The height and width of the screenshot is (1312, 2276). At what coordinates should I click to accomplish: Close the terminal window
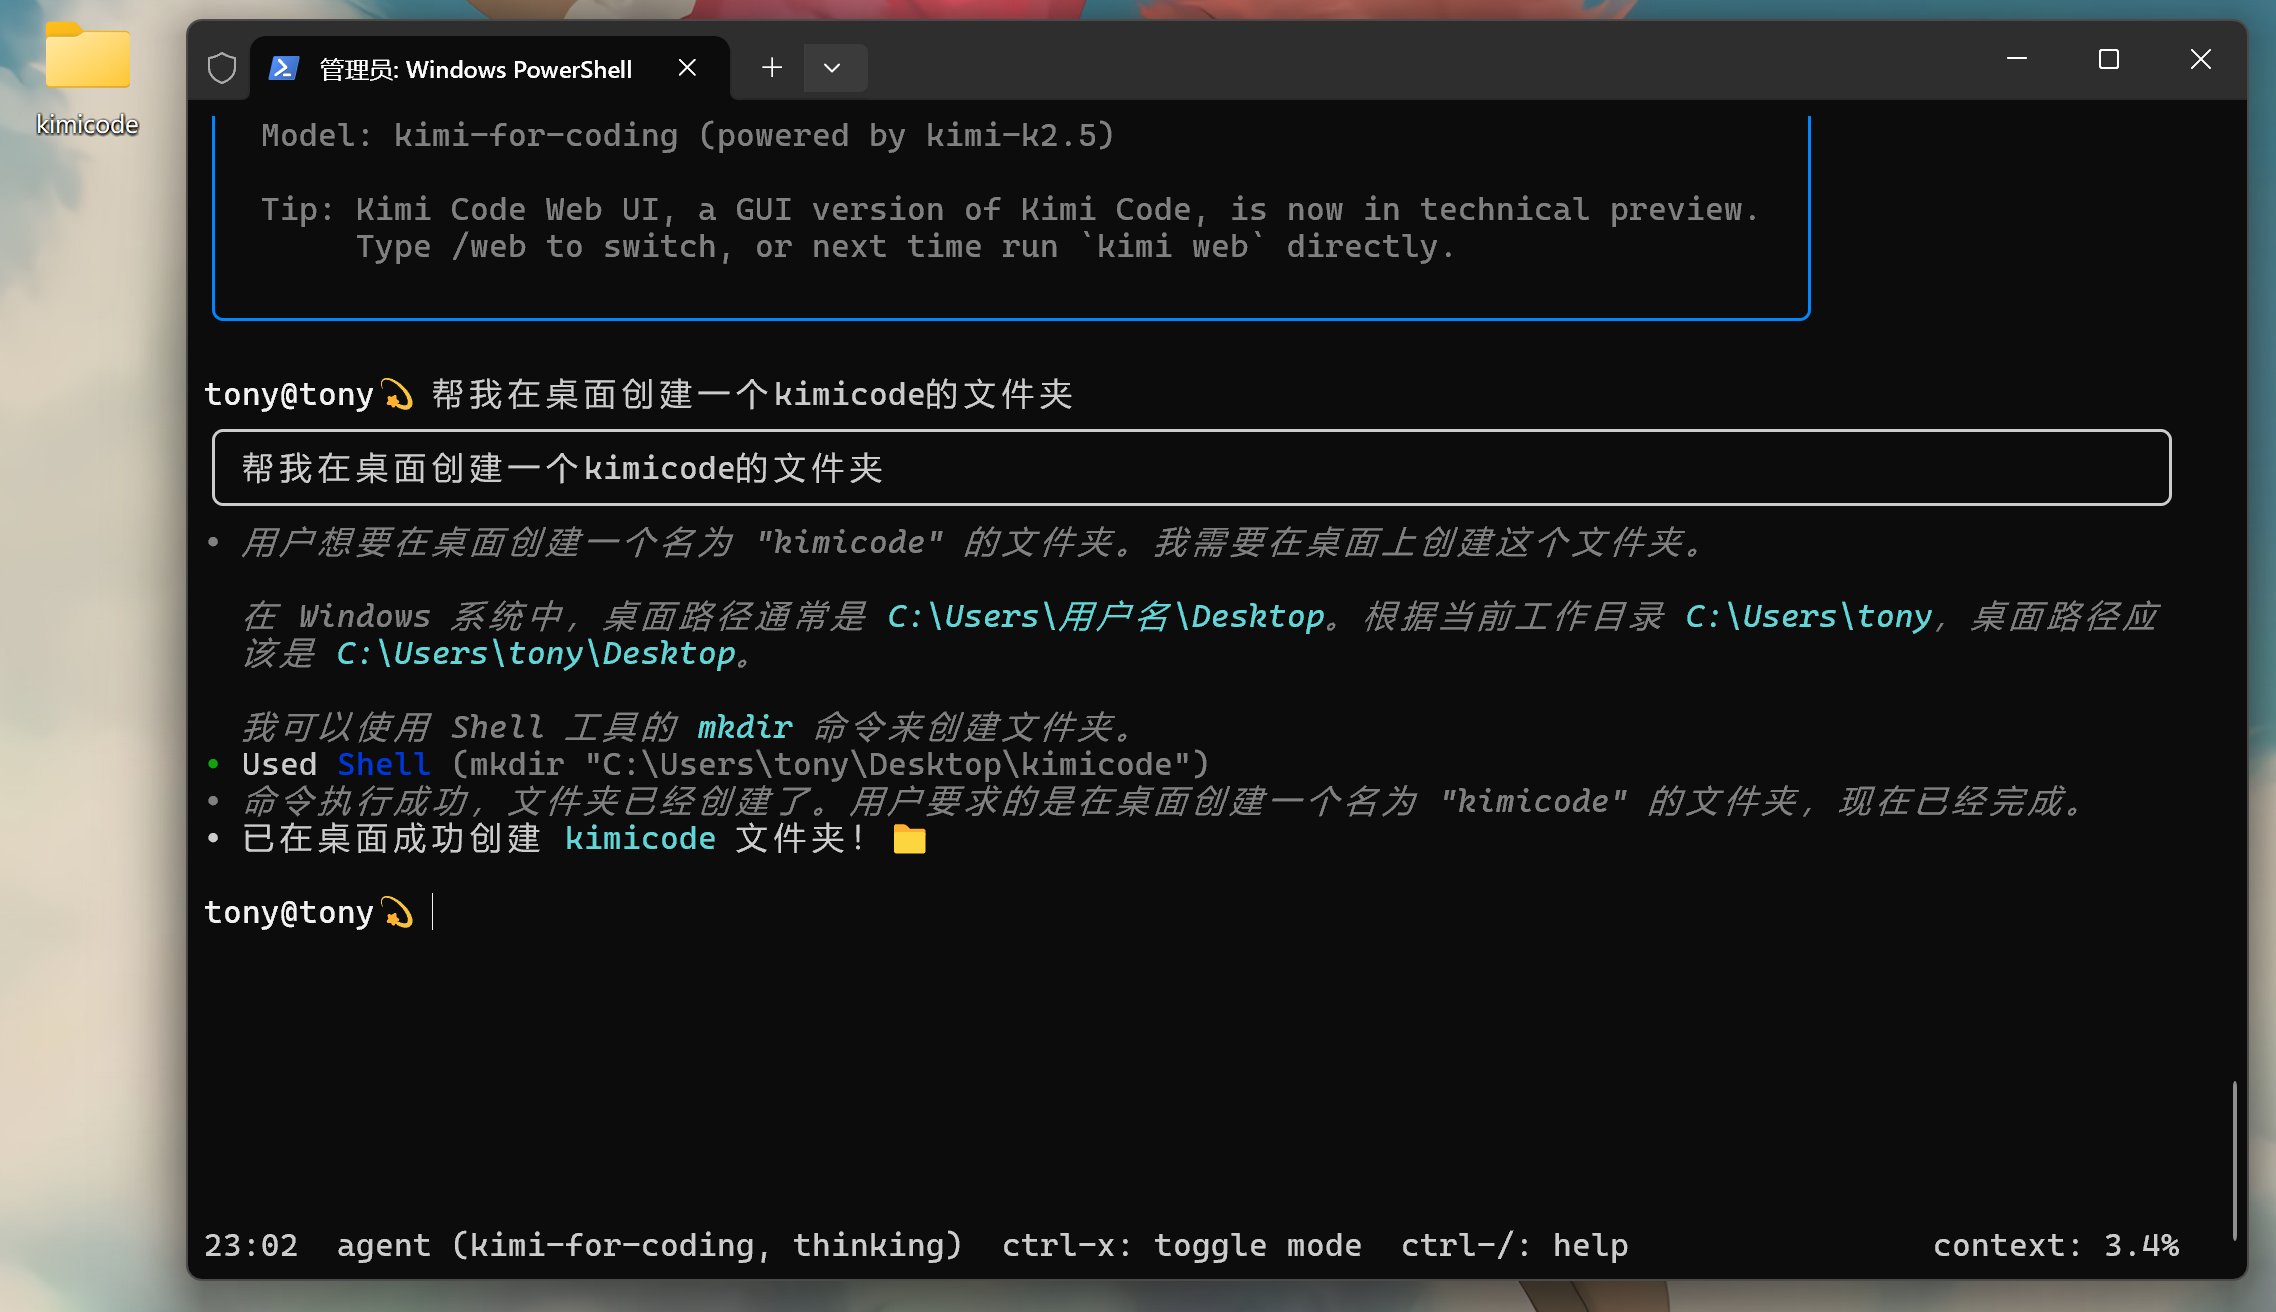(2200, 60)
